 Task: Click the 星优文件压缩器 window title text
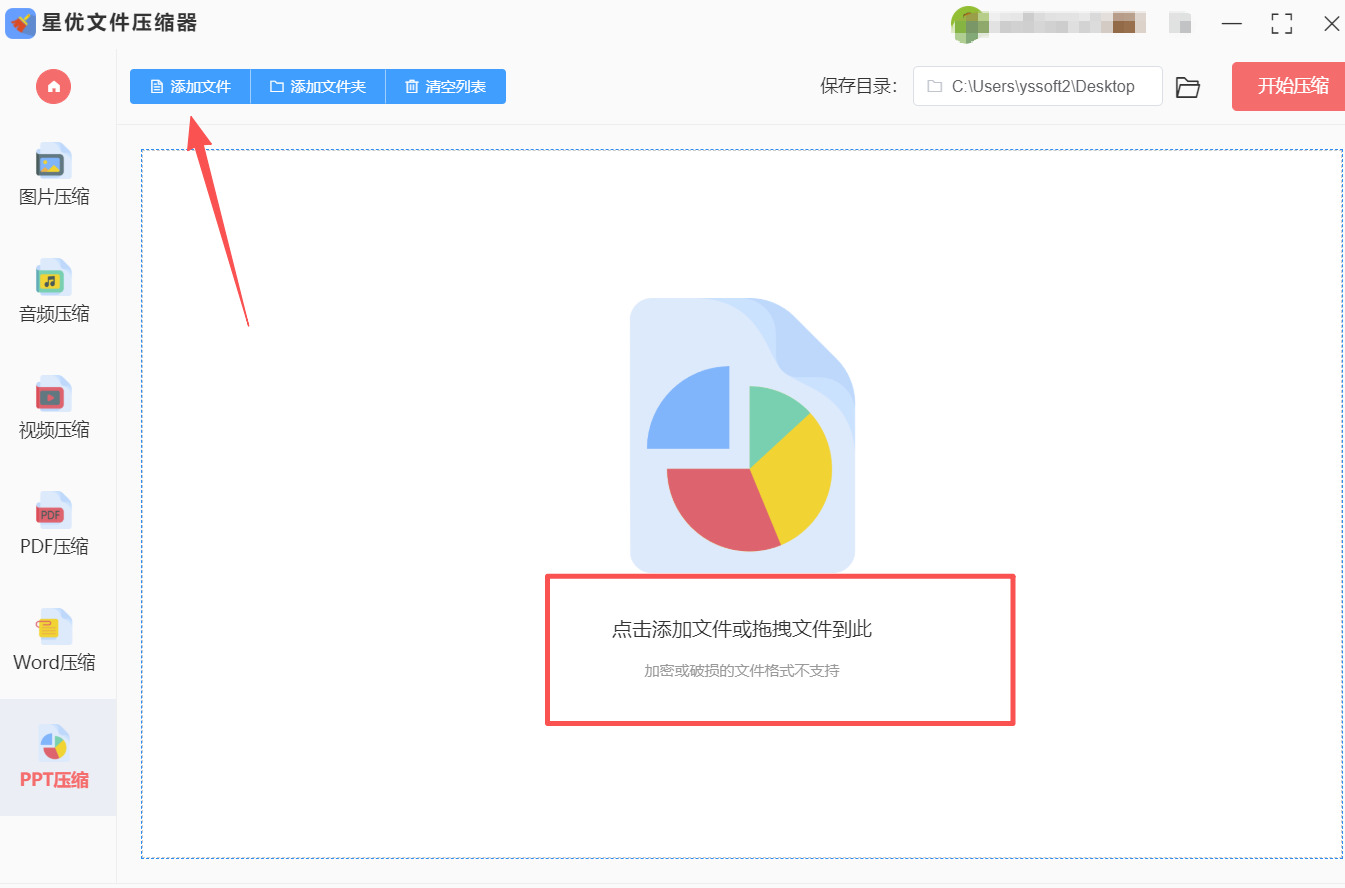120,23
